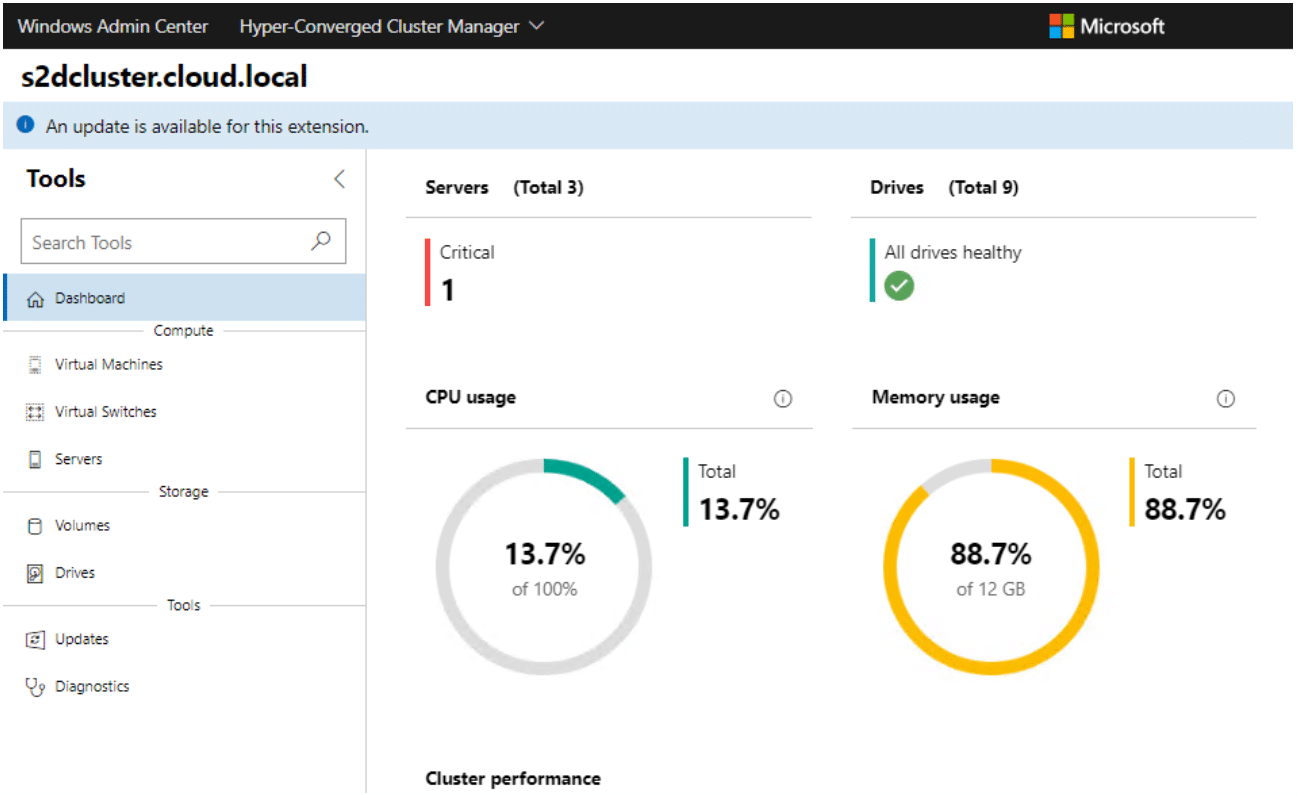Open the Drives storage icon

pyautogui.click(x=36, y=572)
